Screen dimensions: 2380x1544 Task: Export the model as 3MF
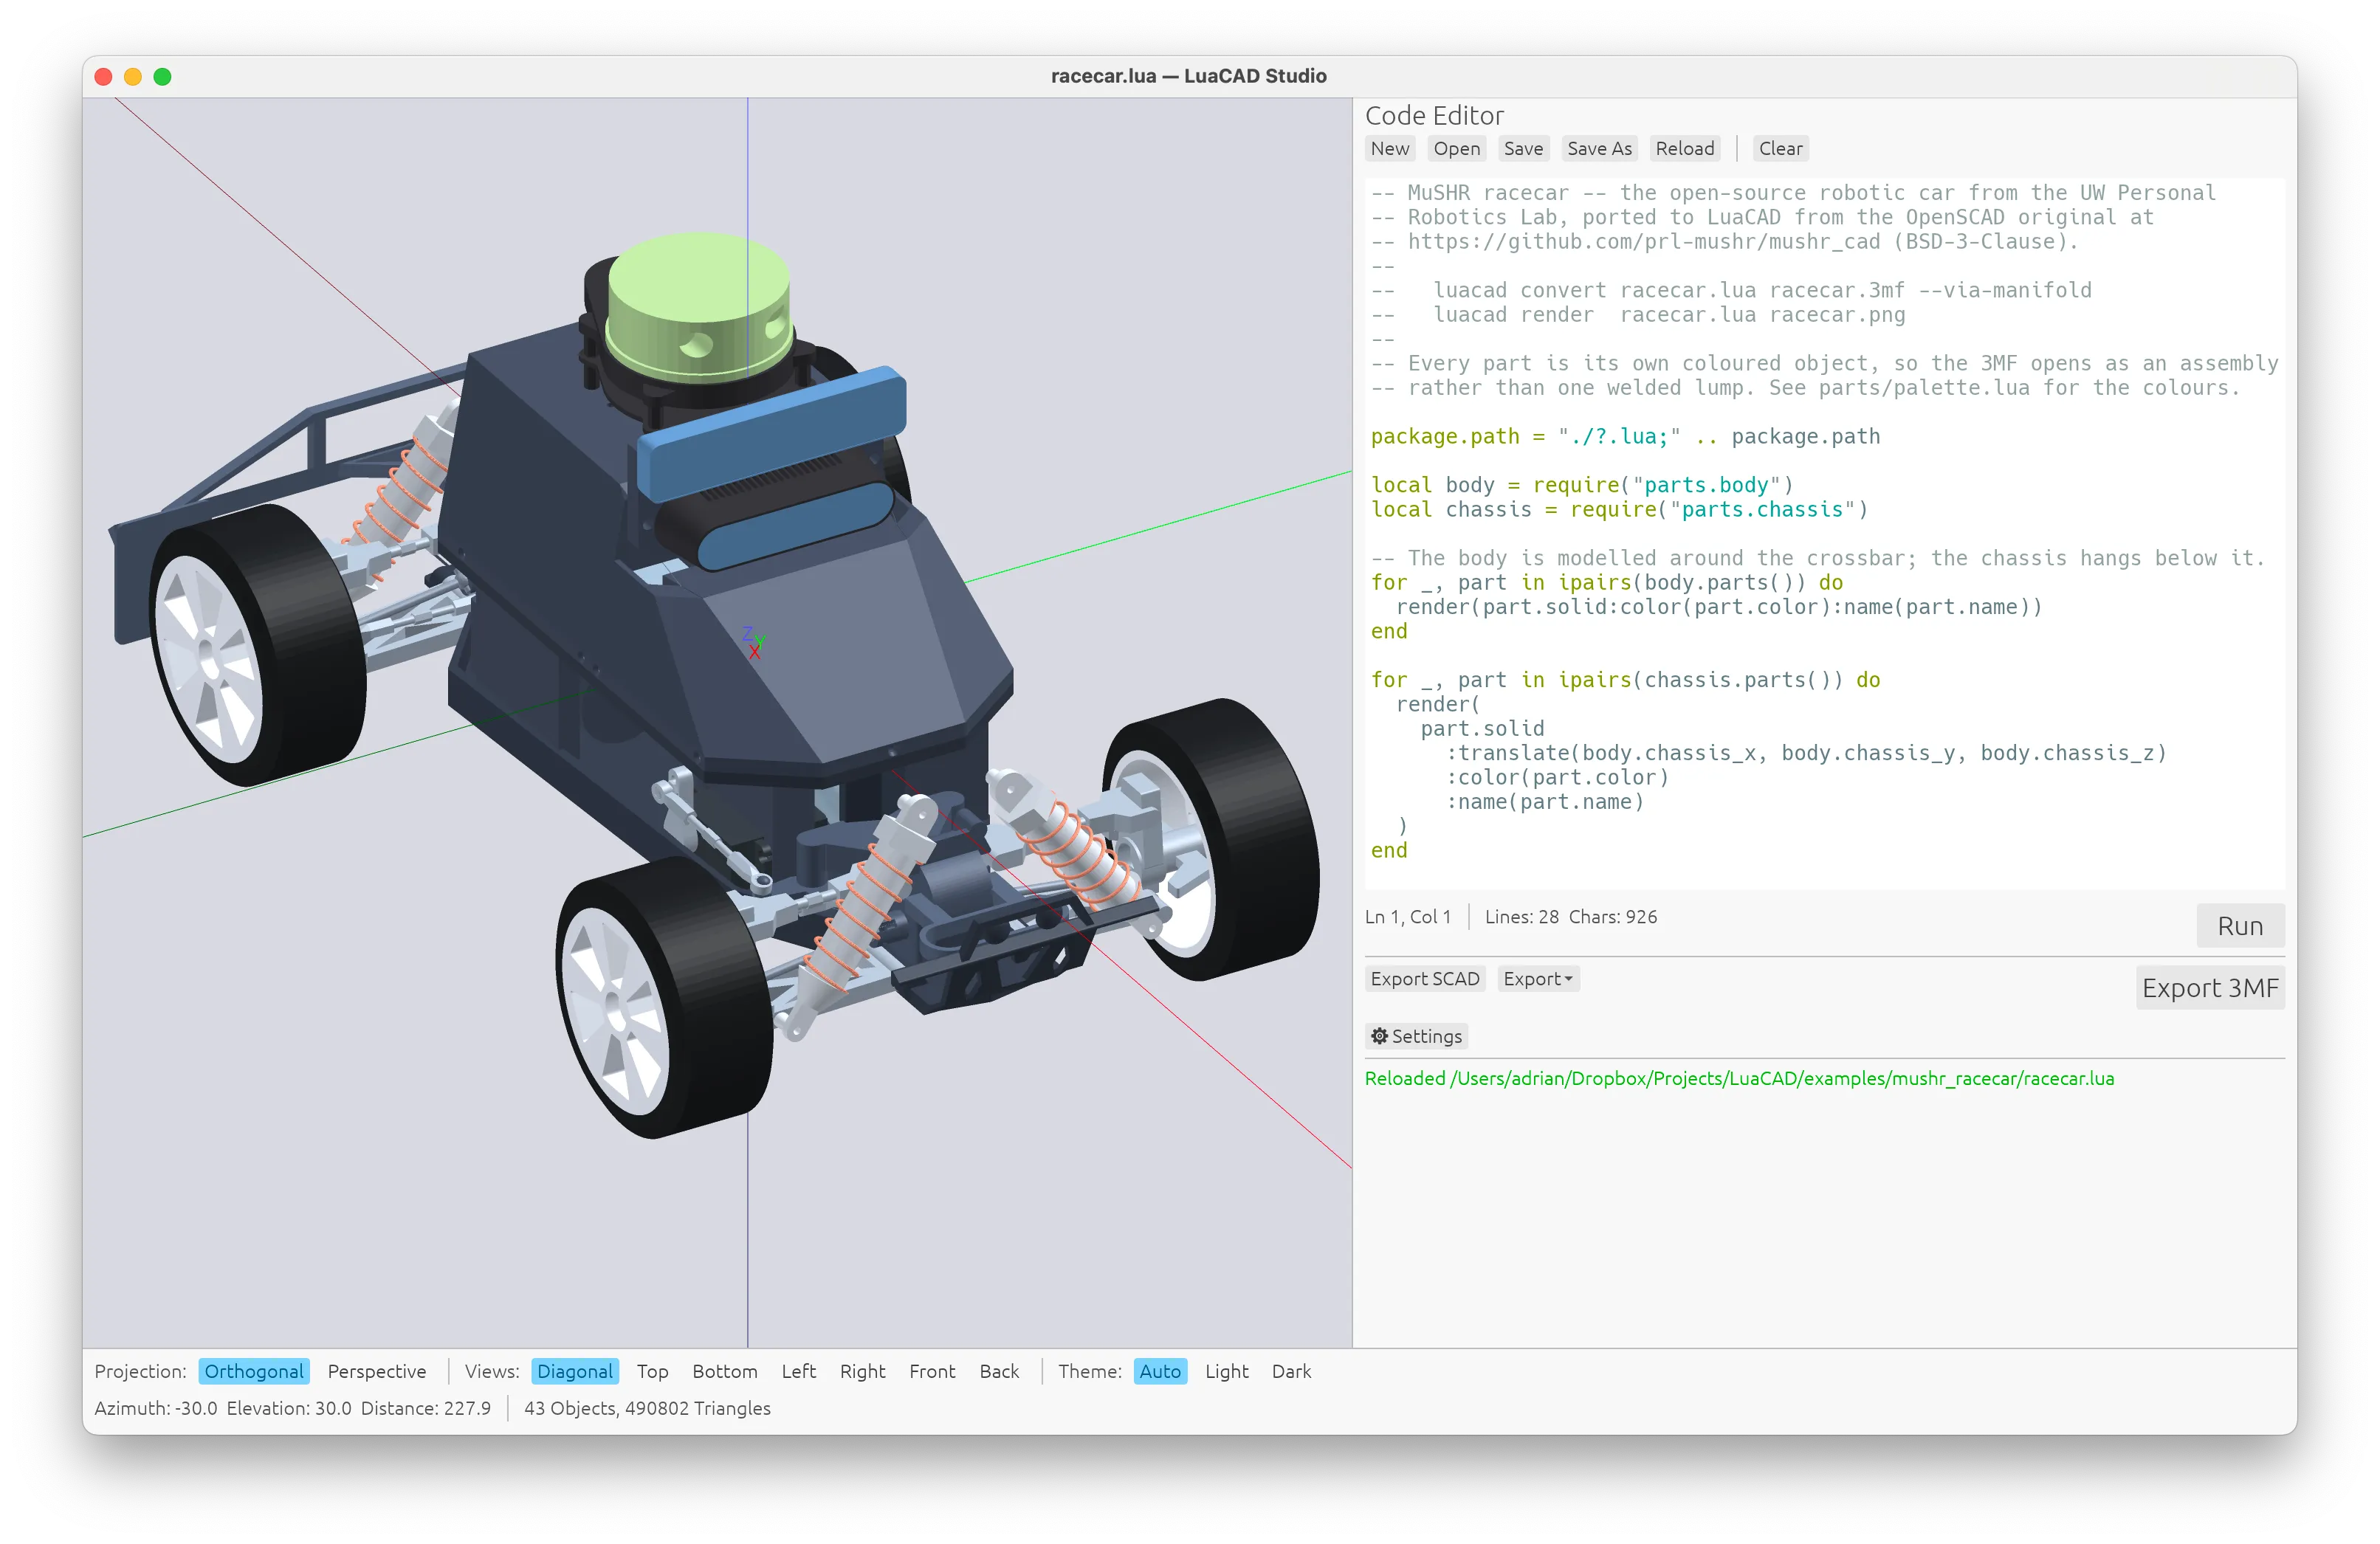(2210, 988)
